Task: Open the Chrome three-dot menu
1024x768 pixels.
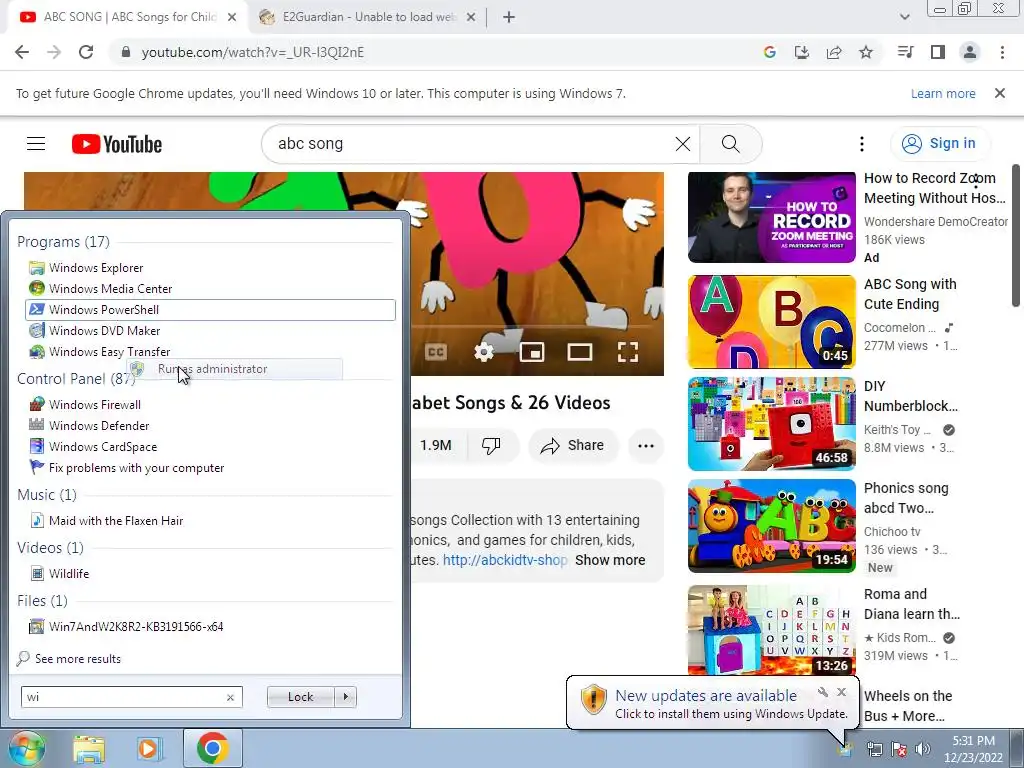Action: [1002, 52]
